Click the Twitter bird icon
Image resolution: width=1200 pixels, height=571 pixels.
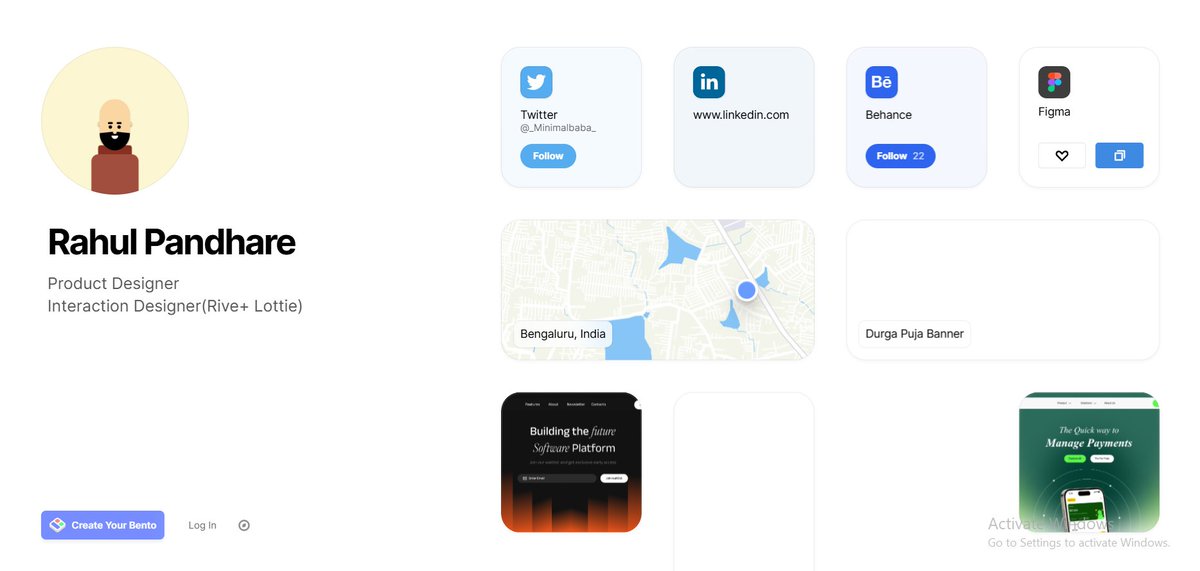(x=536, y=82)
